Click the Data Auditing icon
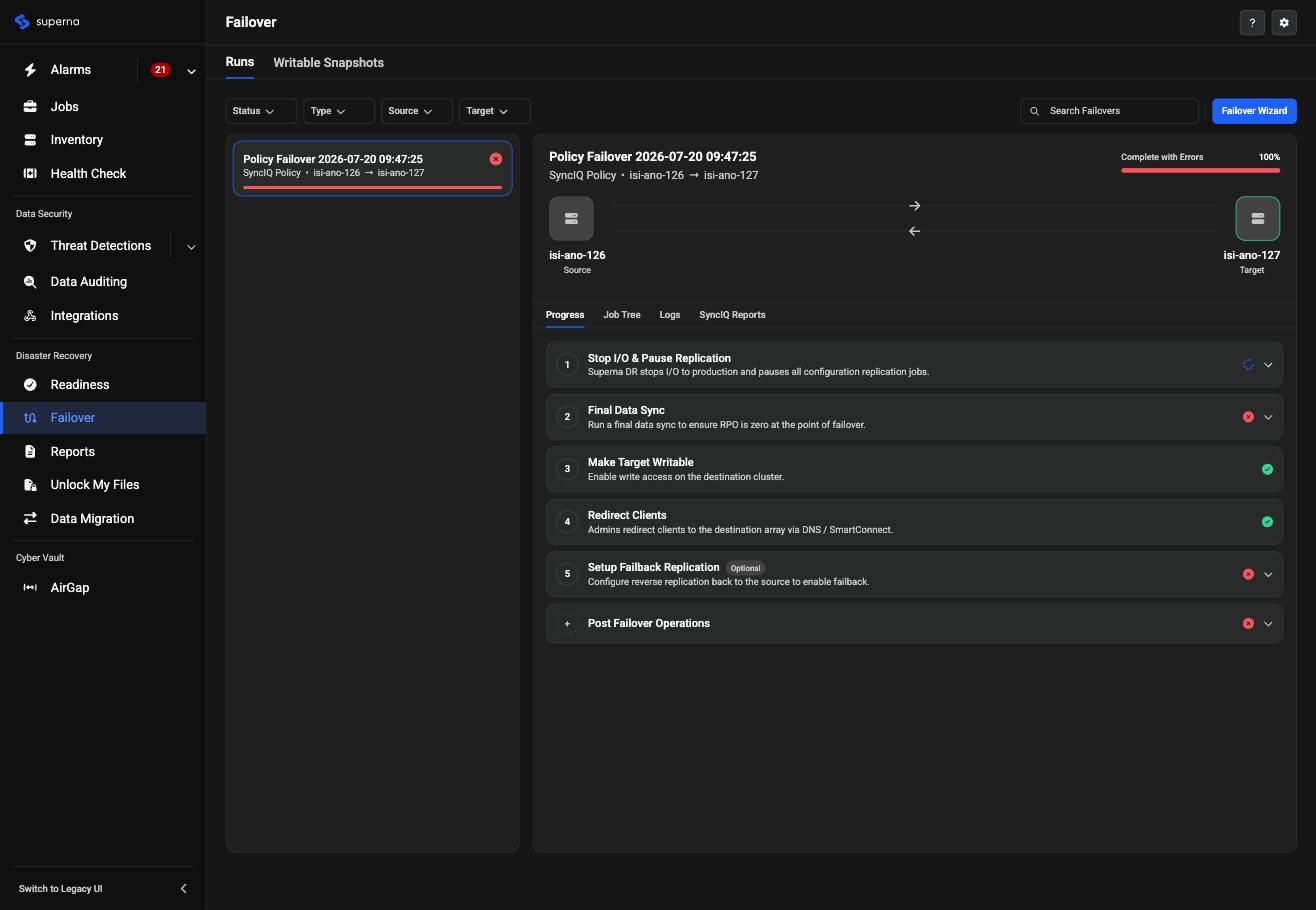Viewport: 1316px width, 910px height. (x=30, y=282)
